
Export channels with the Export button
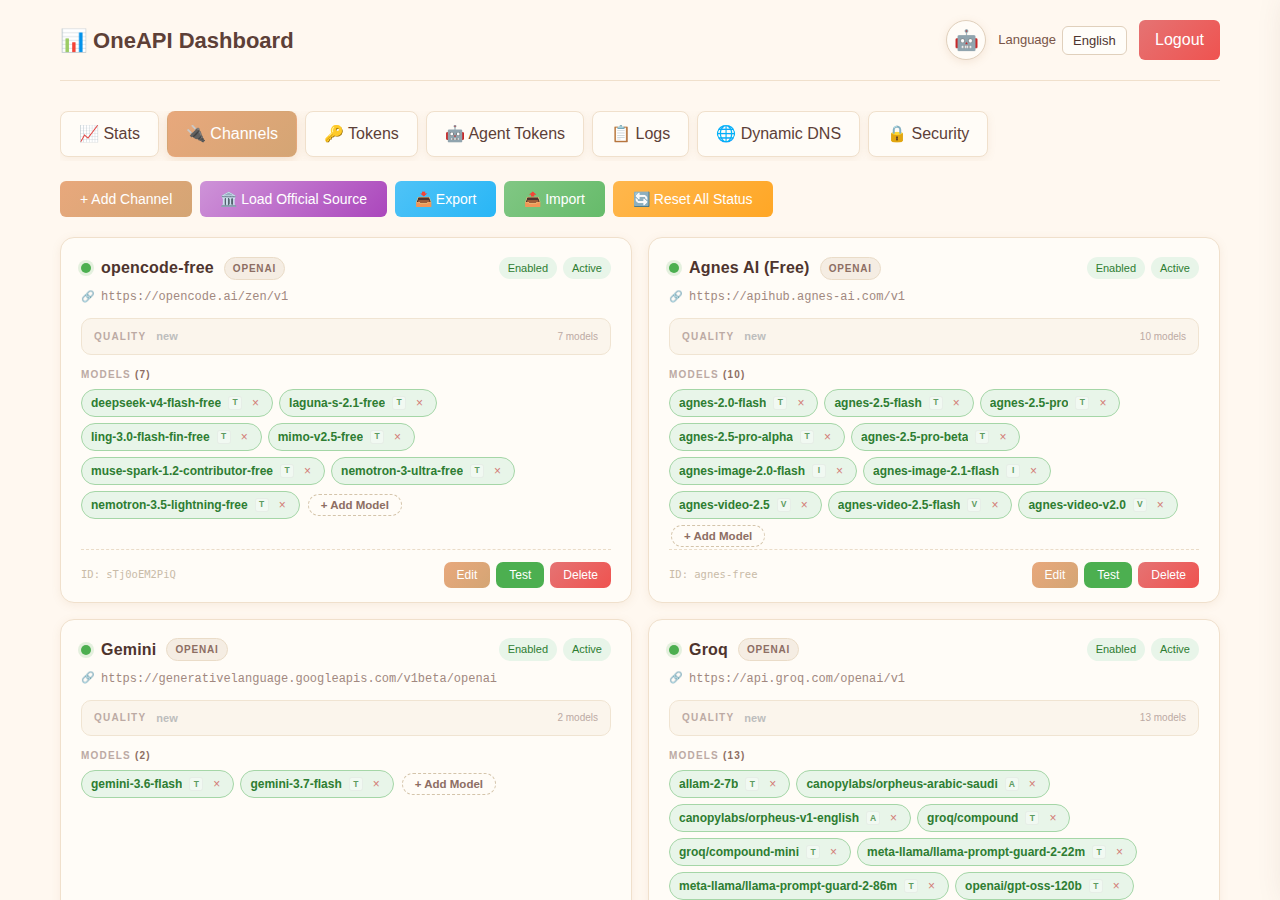(446, 199)
